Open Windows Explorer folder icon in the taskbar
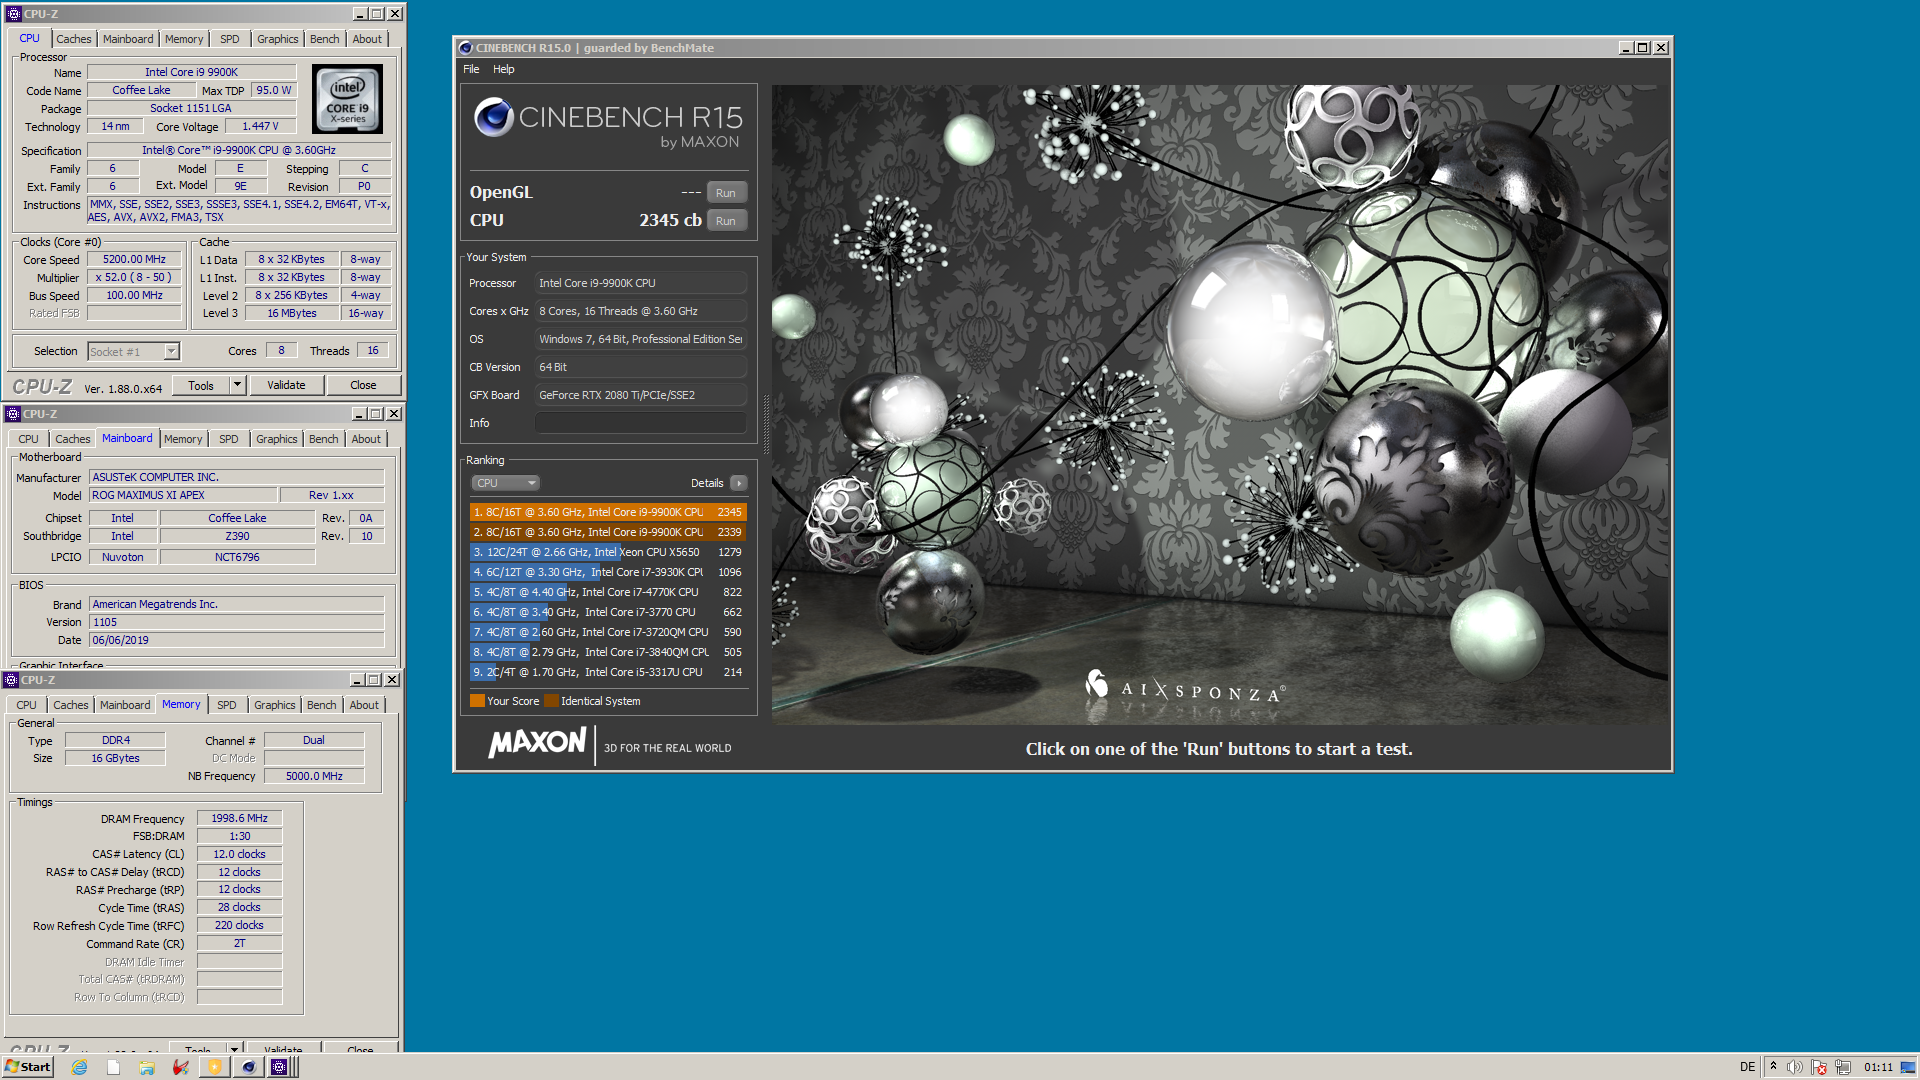The height and width of the screenshot is (1080, 1920). point(147,1067)
